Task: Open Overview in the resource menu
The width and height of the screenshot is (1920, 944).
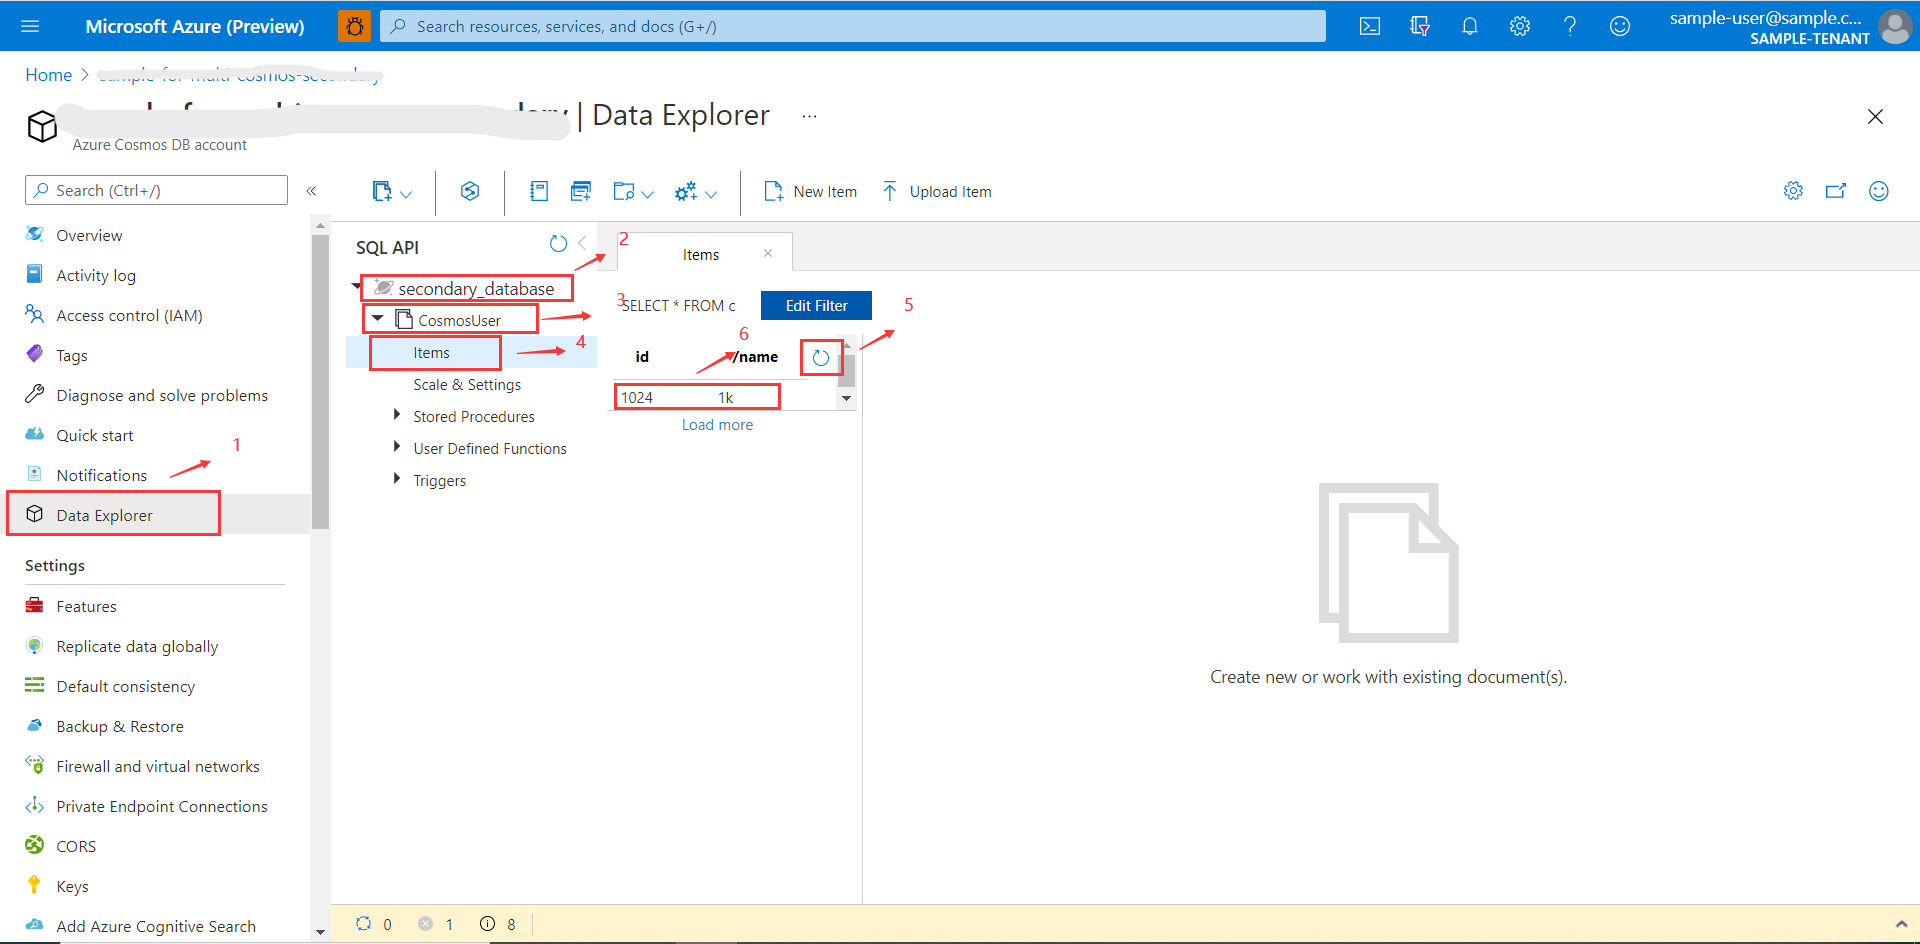Action: point(89,235)
